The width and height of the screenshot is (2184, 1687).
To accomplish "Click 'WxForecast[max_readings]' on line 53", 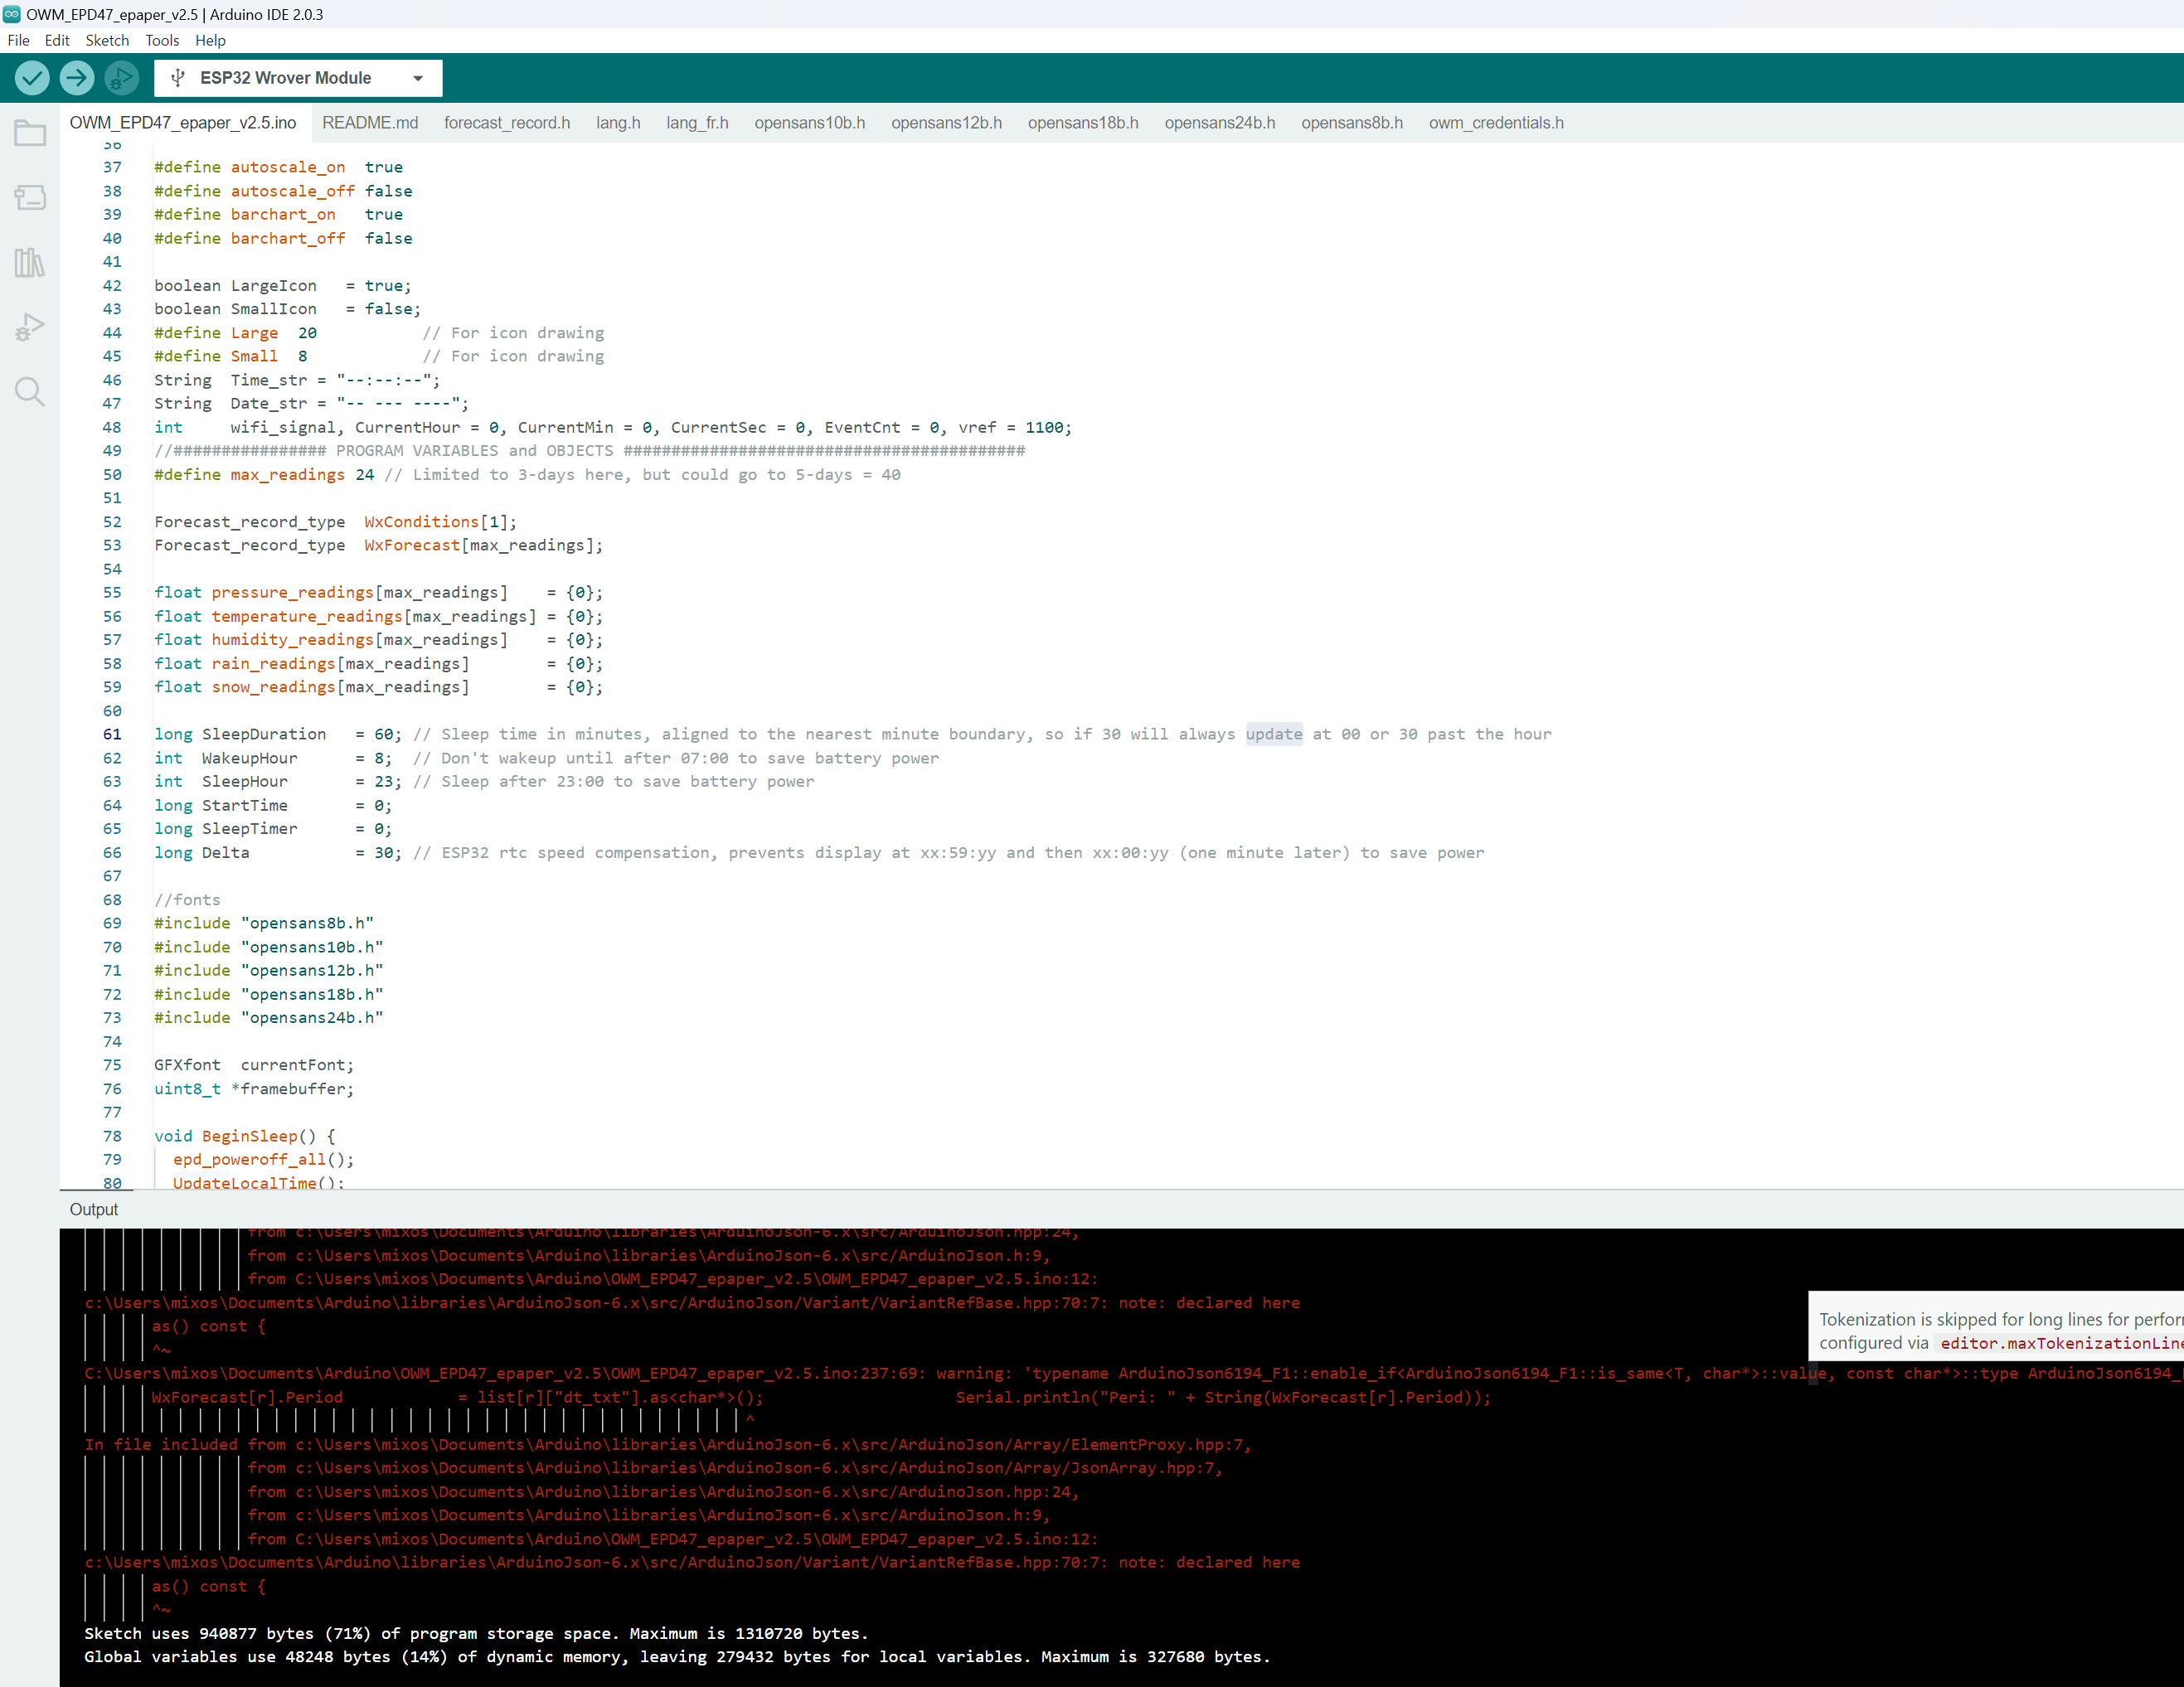I will tap(484, 545).
